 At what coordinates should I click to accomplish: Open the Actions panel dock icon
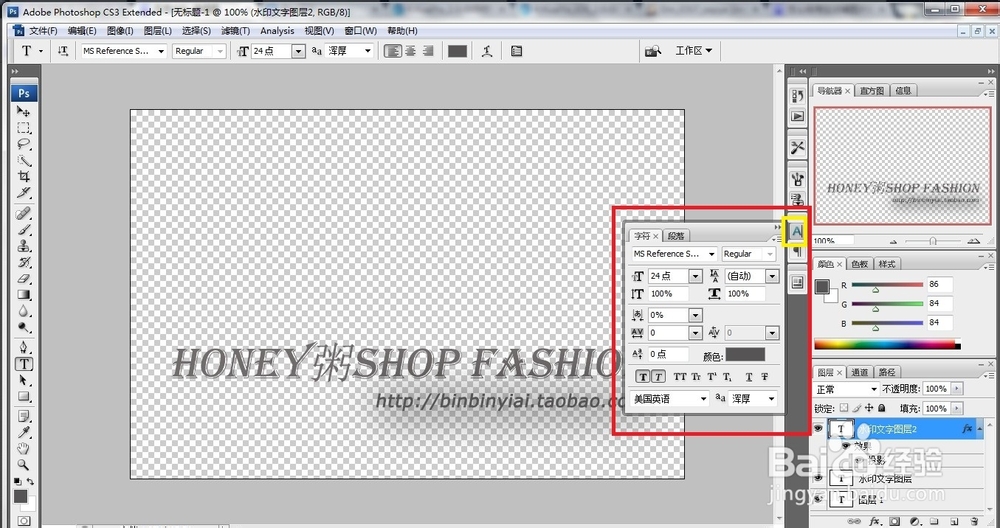coord(797,116)
